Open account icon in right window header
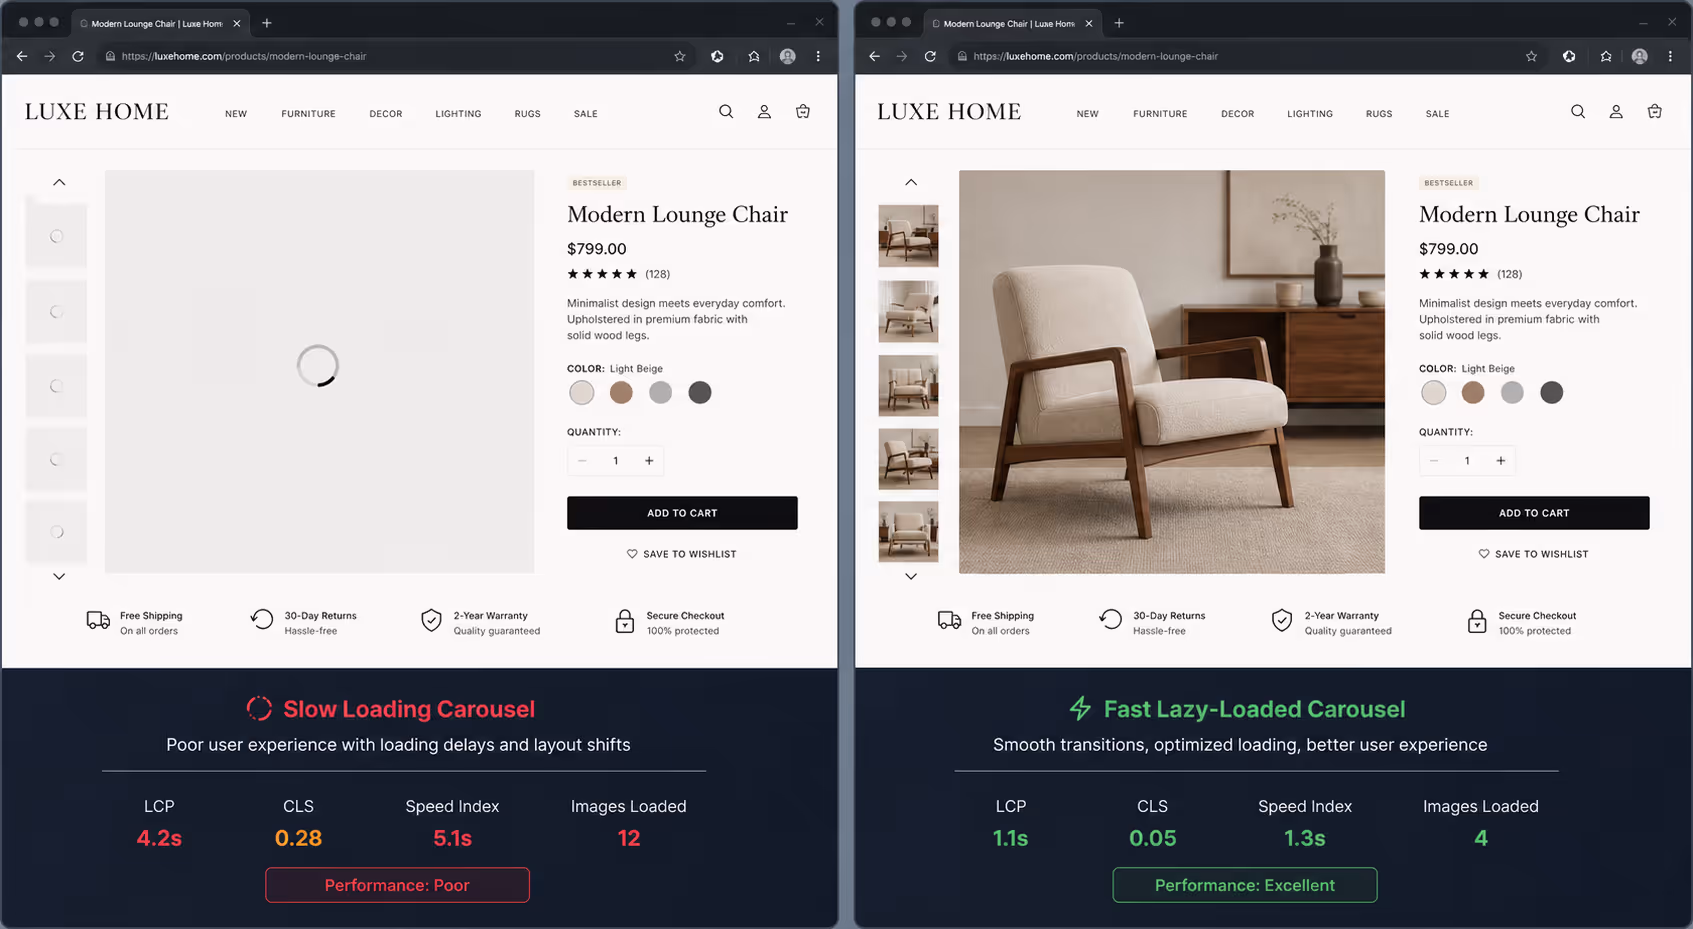Screen dimensions: 1693x929 click(1616, 112)
